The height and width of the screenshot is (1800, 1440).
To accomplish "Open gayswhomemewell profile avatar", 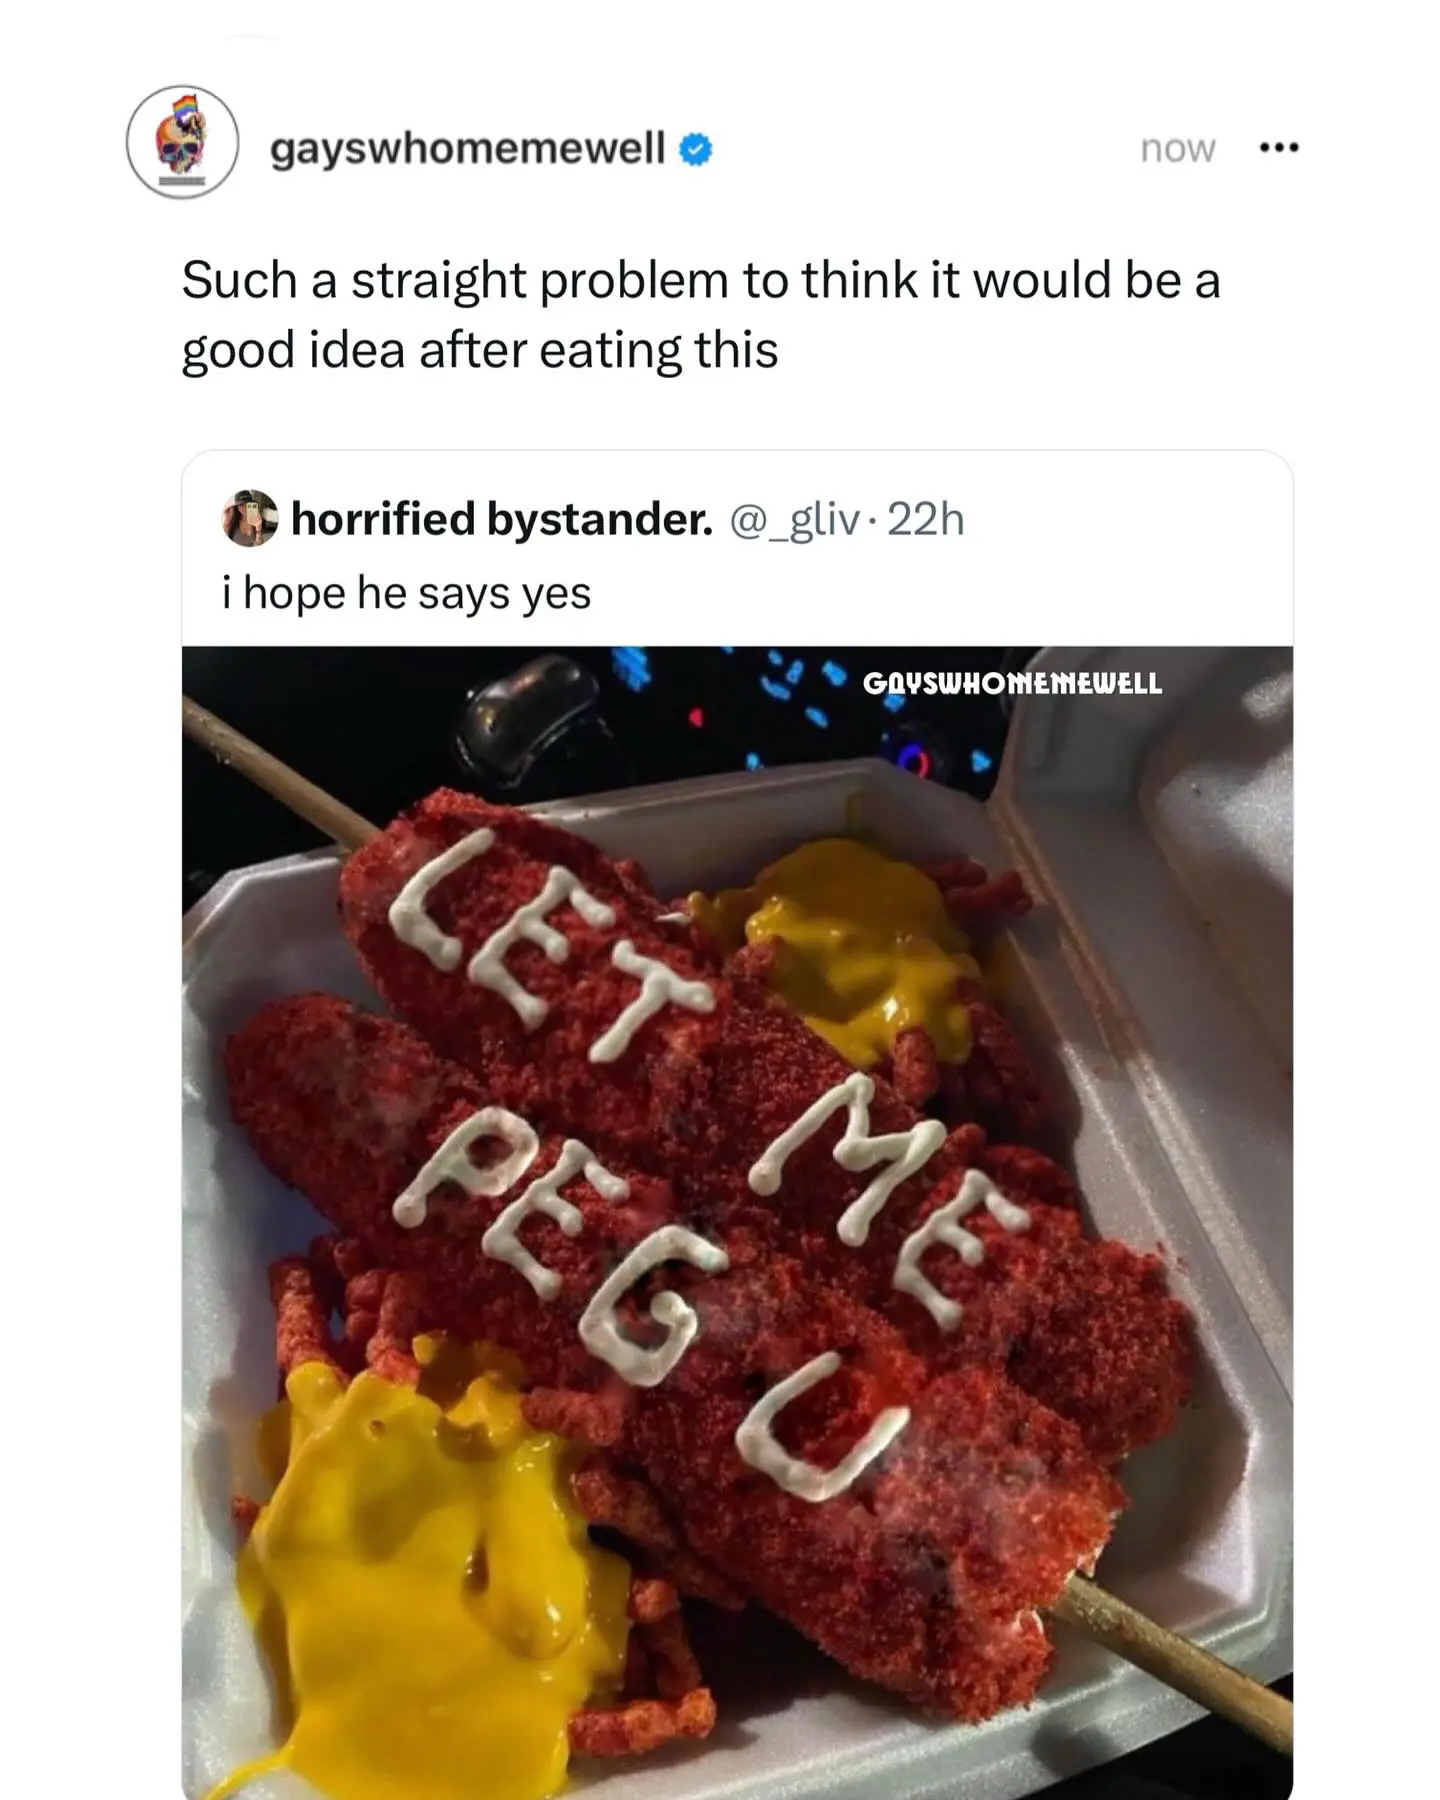I will 182,142.
